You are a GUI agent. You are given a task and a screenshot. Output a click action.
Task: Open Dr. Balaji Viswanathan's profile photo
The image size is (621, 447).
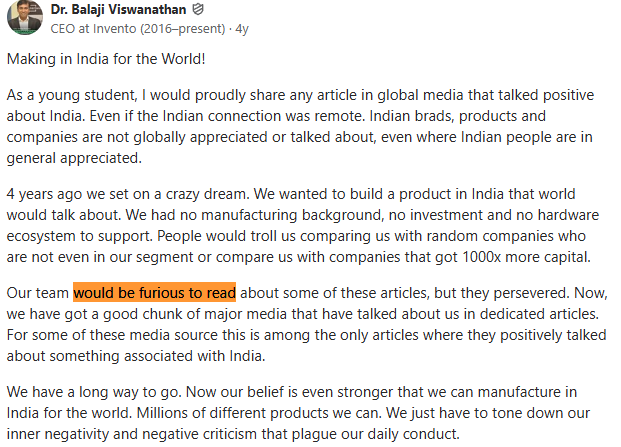(x=25, y=17)
